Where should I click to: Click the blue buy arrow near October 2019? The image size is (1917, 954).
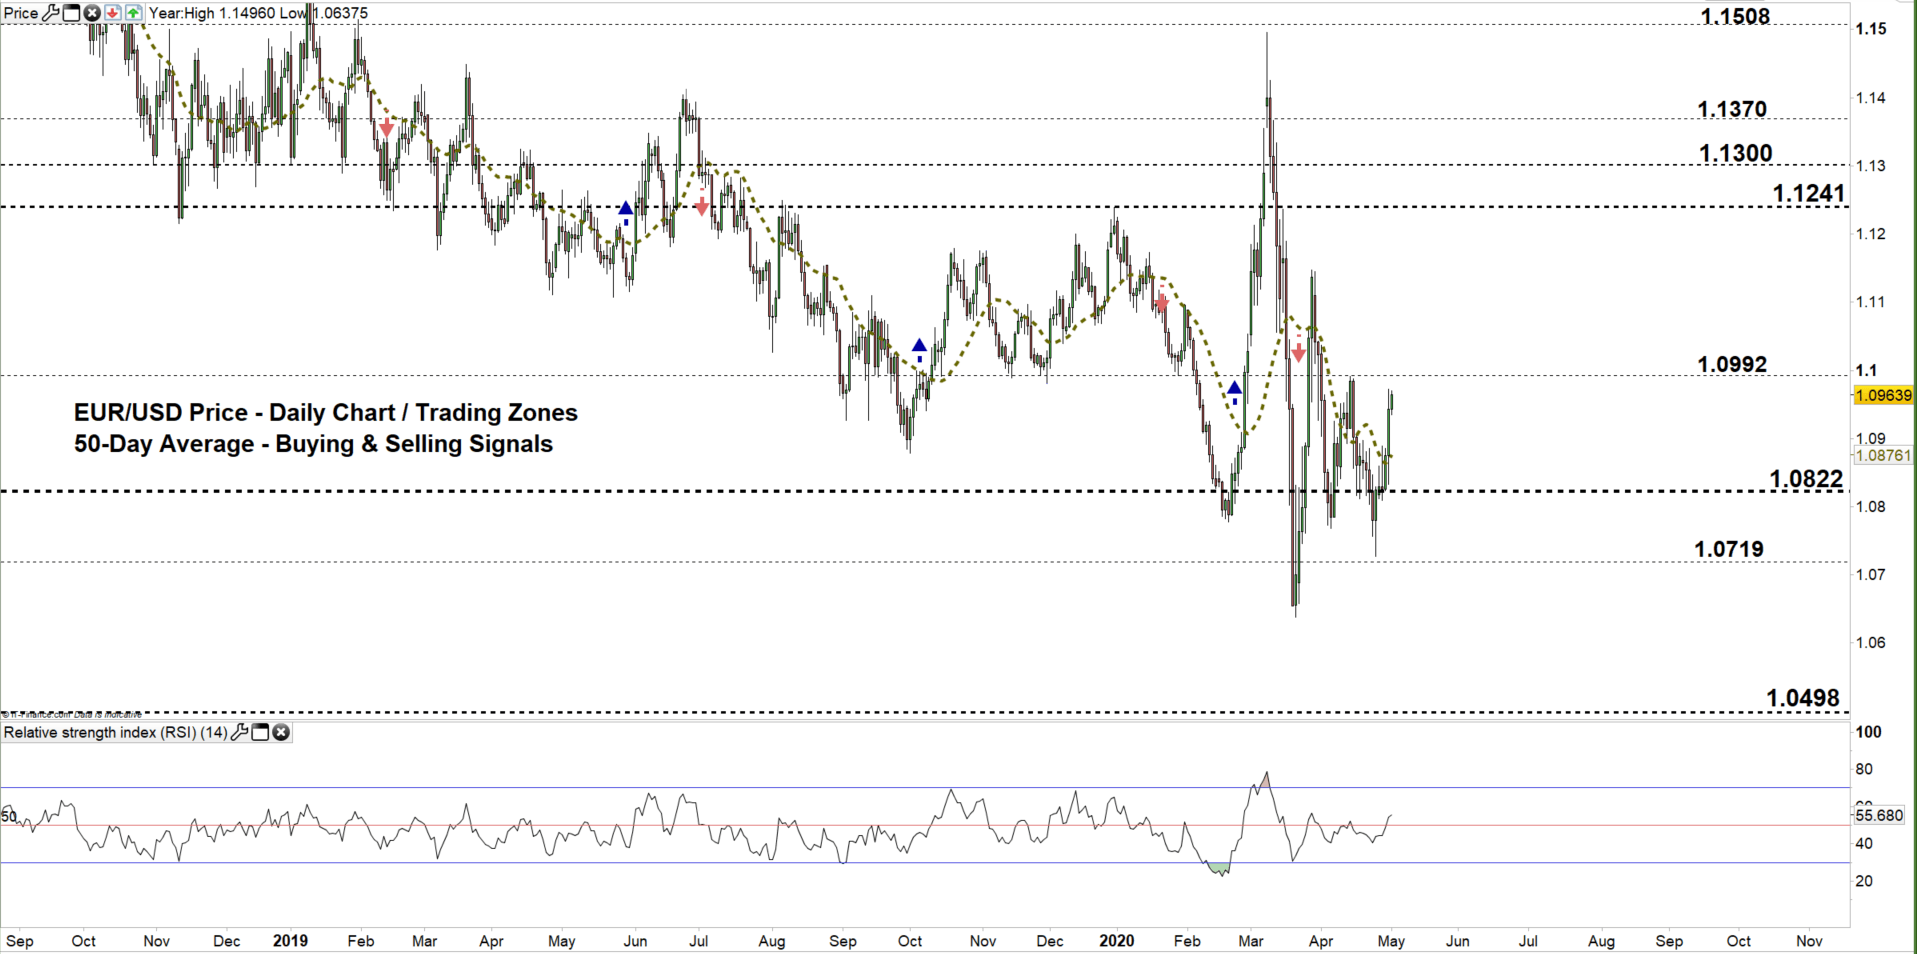[919, 350]
